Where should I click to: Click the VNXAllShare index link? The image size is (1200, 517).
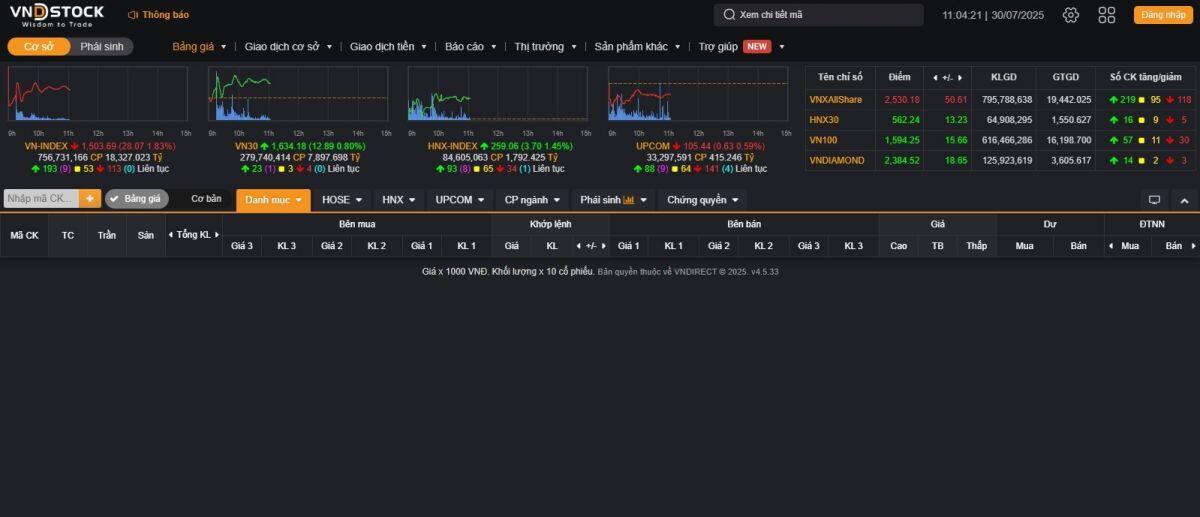coord(835,100)
